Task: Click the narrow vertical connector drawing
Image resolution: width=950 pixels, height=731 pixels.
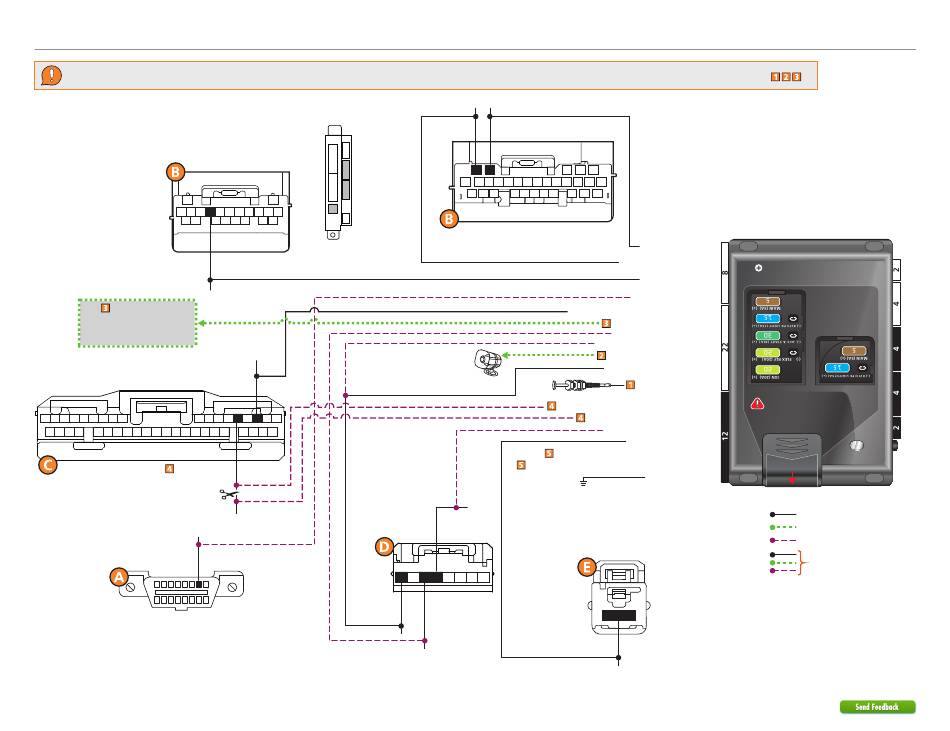Action: (x=338, y=182)
